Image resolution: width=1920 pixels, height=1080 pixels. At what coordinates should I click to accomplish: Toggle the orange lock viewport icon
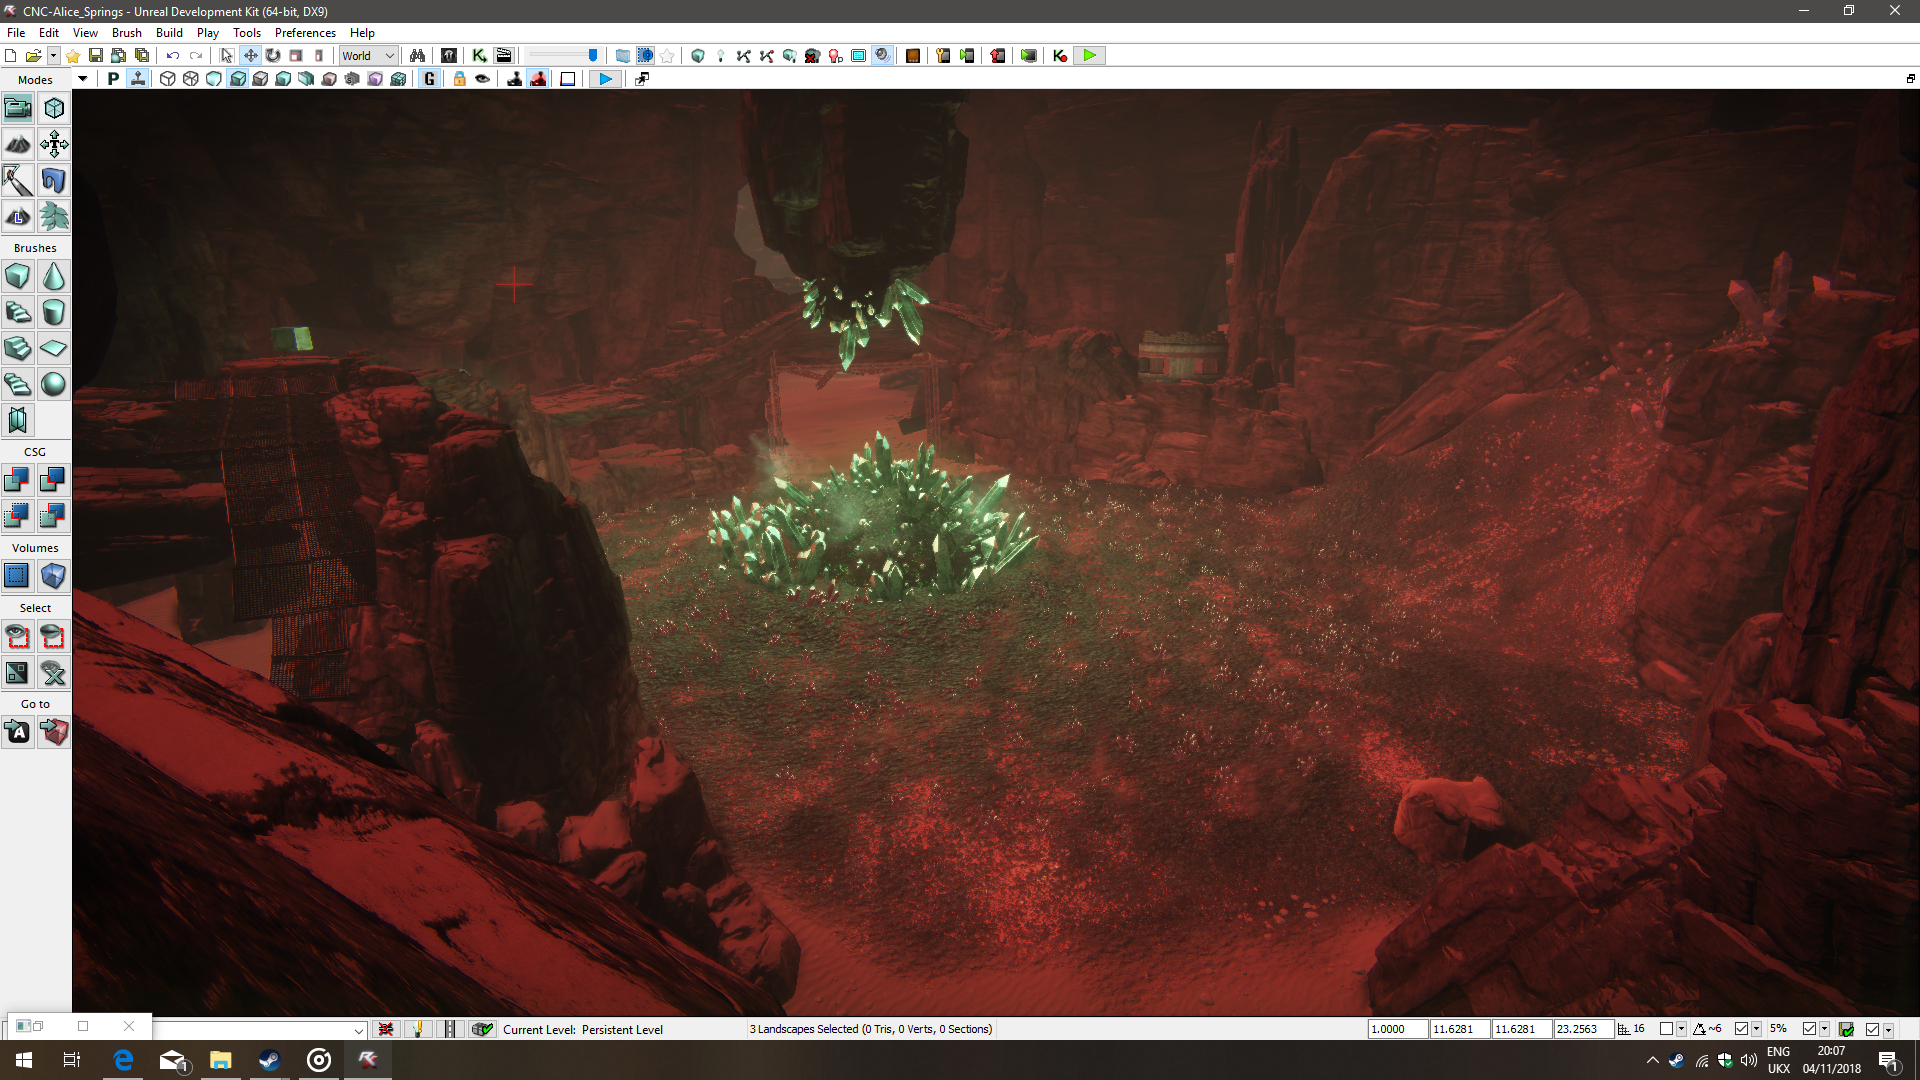pyautogui.click(x=459, y=79)
